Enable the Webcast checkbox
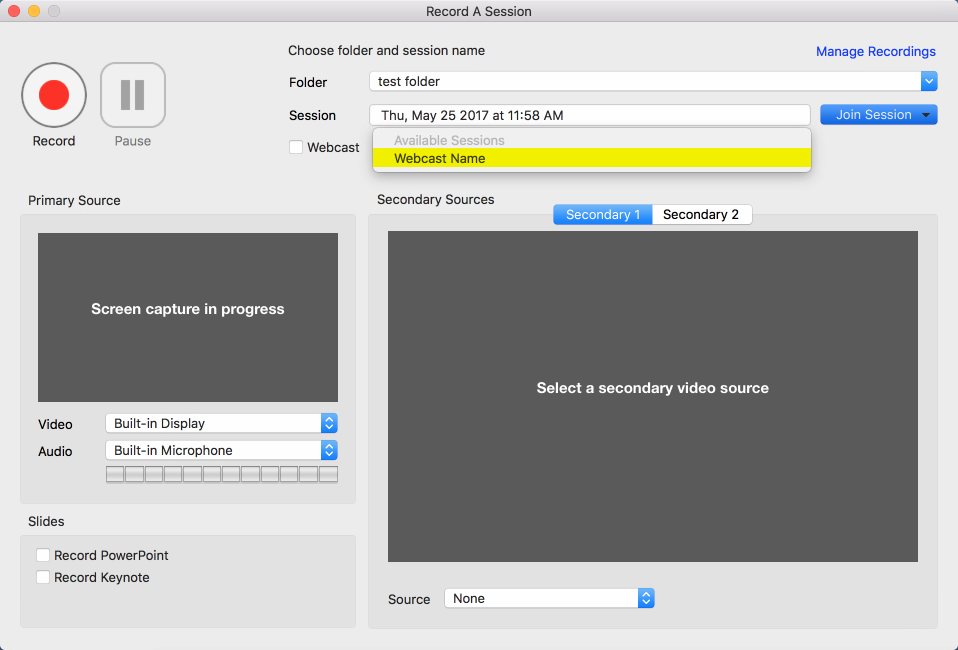The height and width of the screenshot is (650, 958). point(296,147)
